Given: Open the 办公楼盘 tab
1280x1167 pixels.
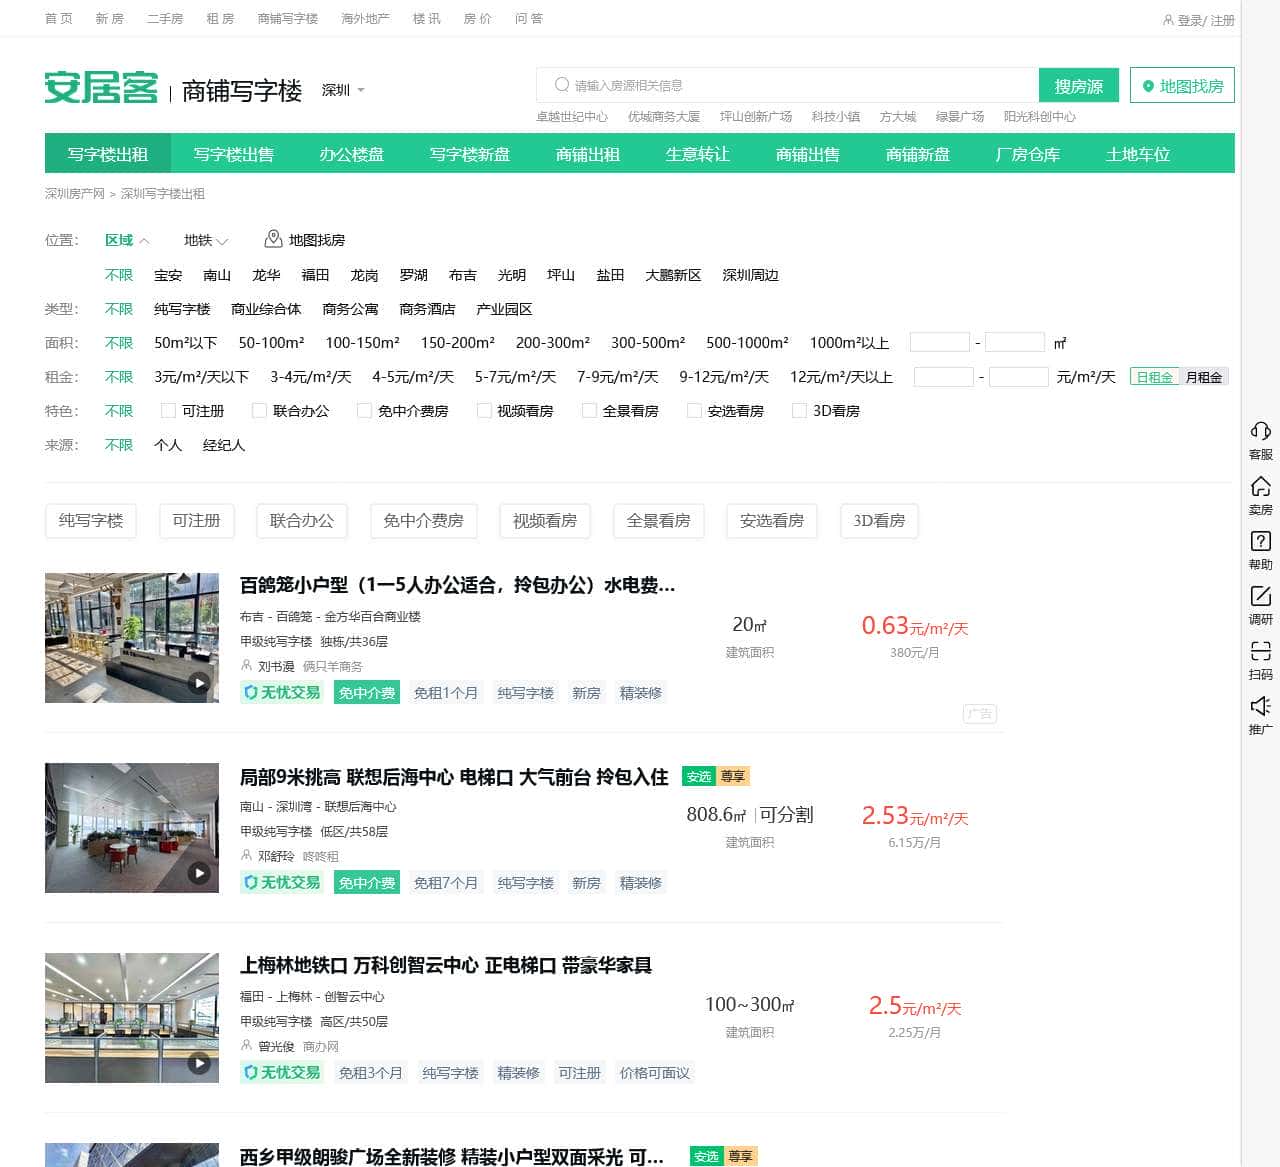Looking at the screenshot, I should coord(352,154).
